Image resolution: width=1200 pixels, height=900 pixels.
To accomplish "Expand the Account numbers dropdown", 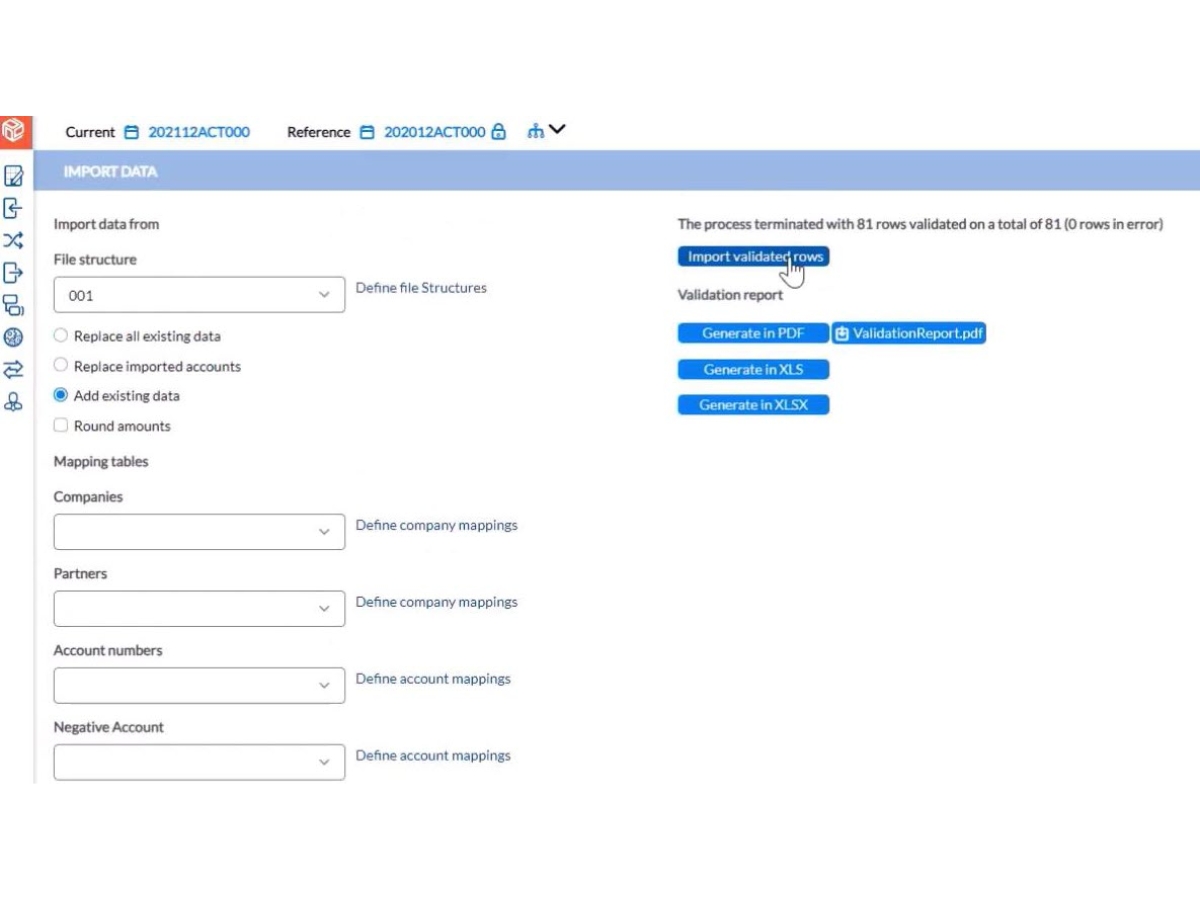I will click(x=199, y=686).
